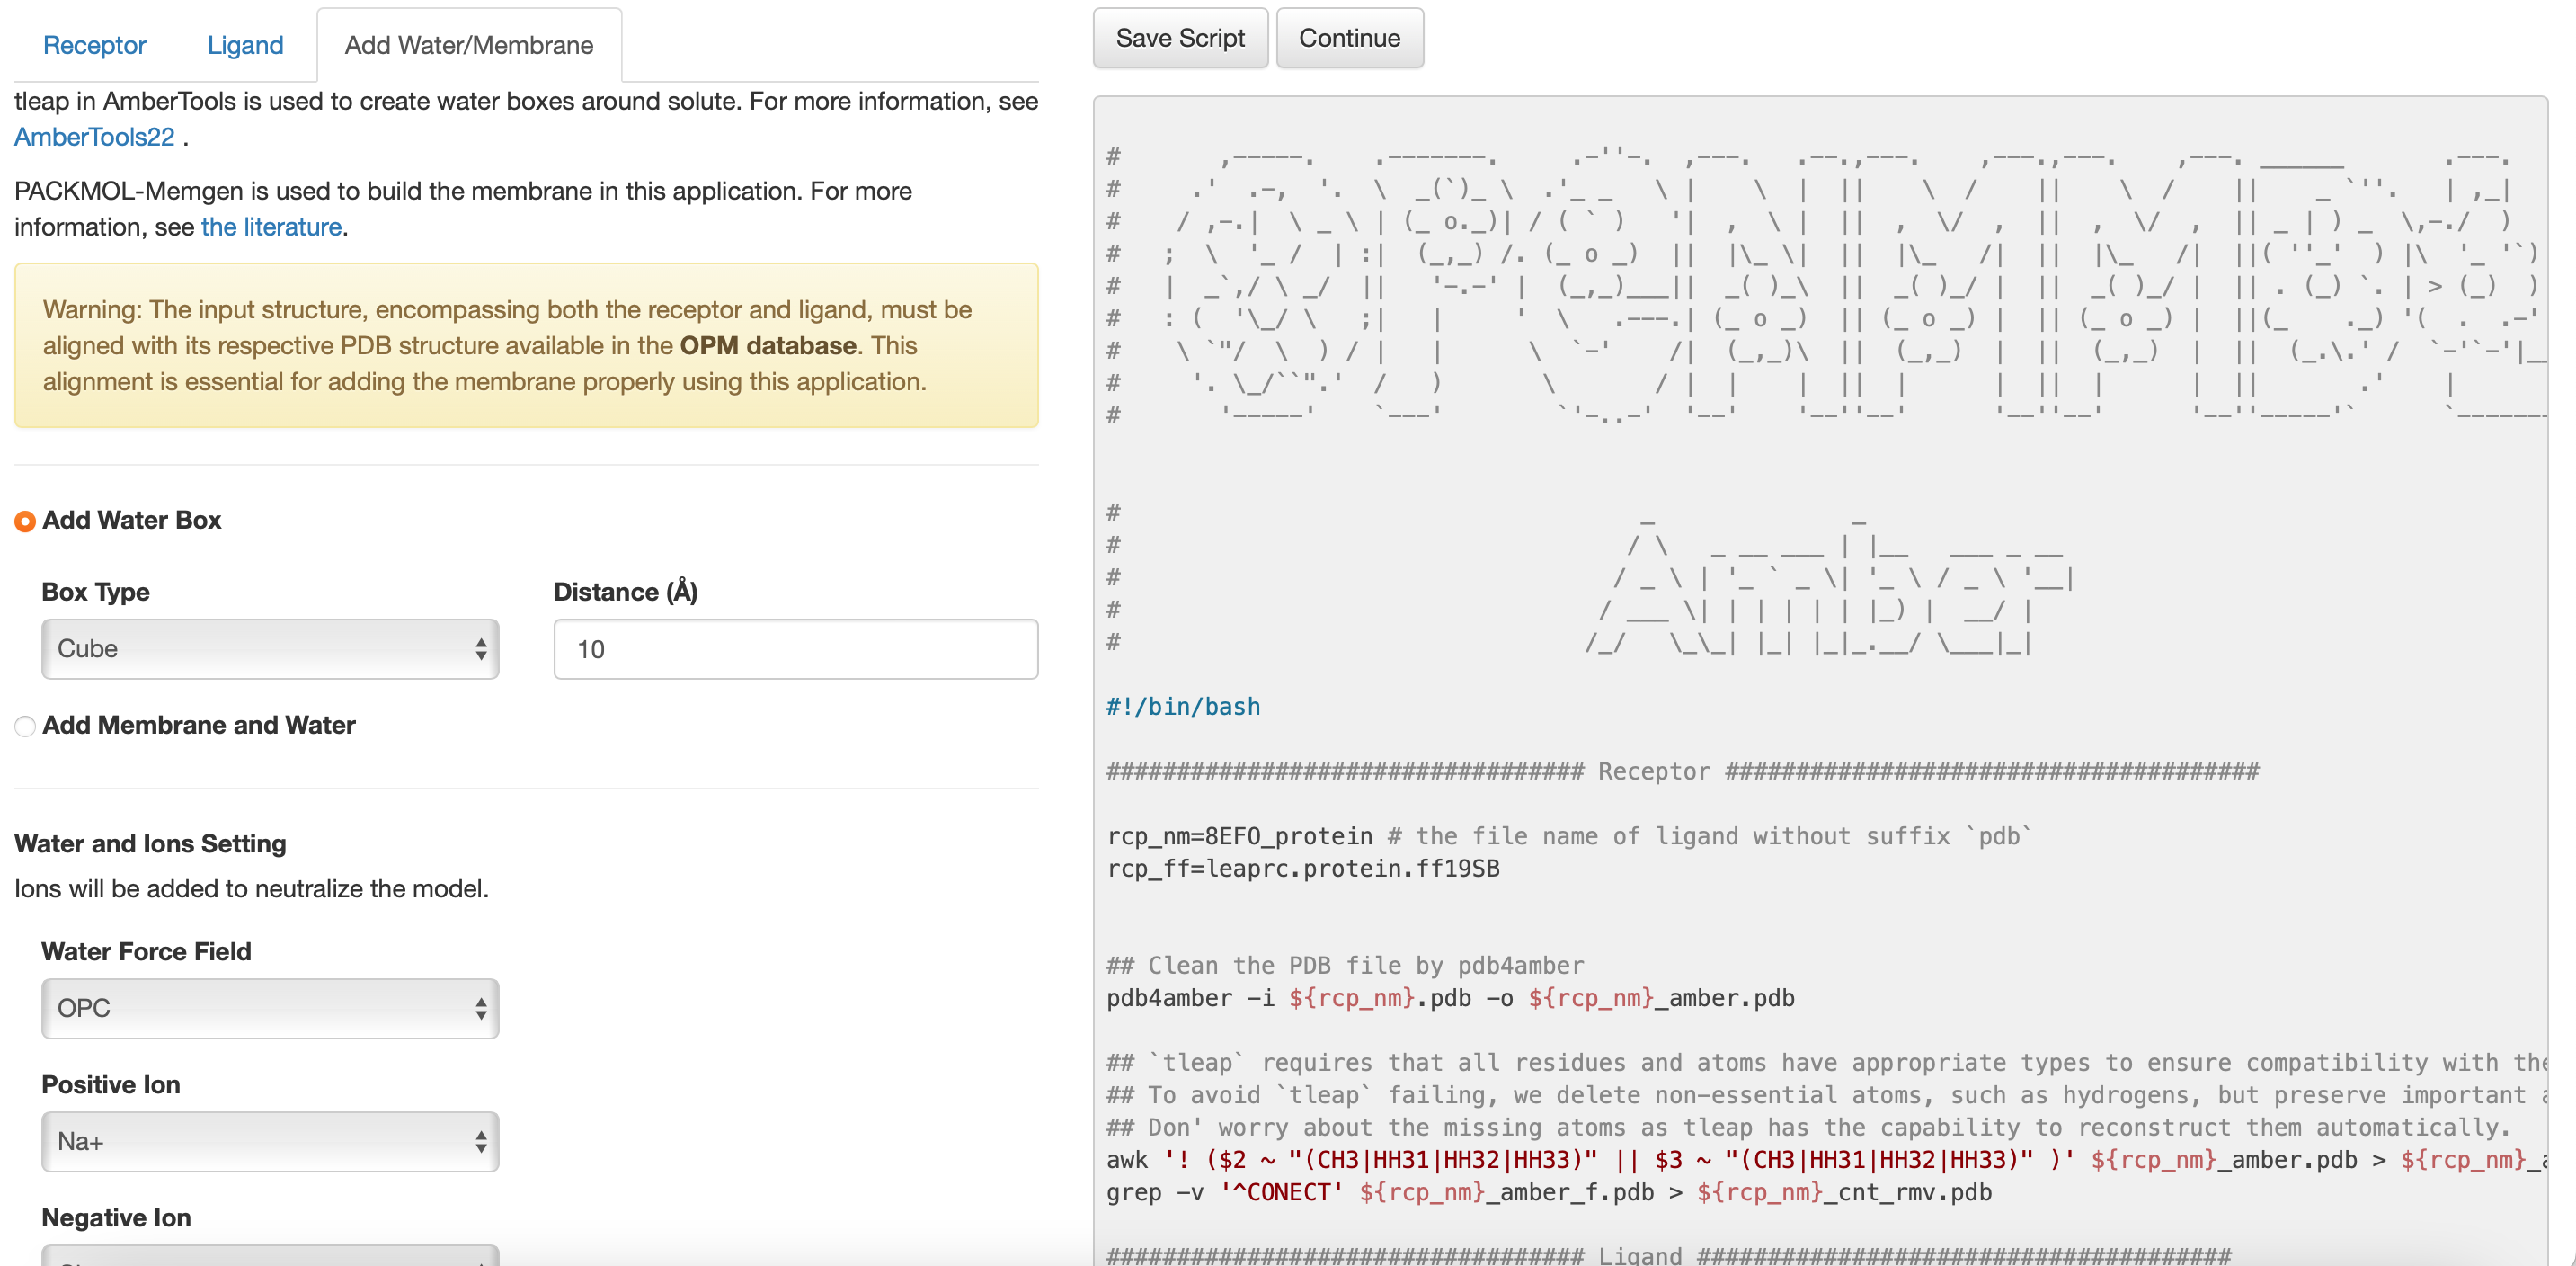Click the Continue button
Image resolution: width=2576 pixels, height=1266 pixels.
[1349, 38]
